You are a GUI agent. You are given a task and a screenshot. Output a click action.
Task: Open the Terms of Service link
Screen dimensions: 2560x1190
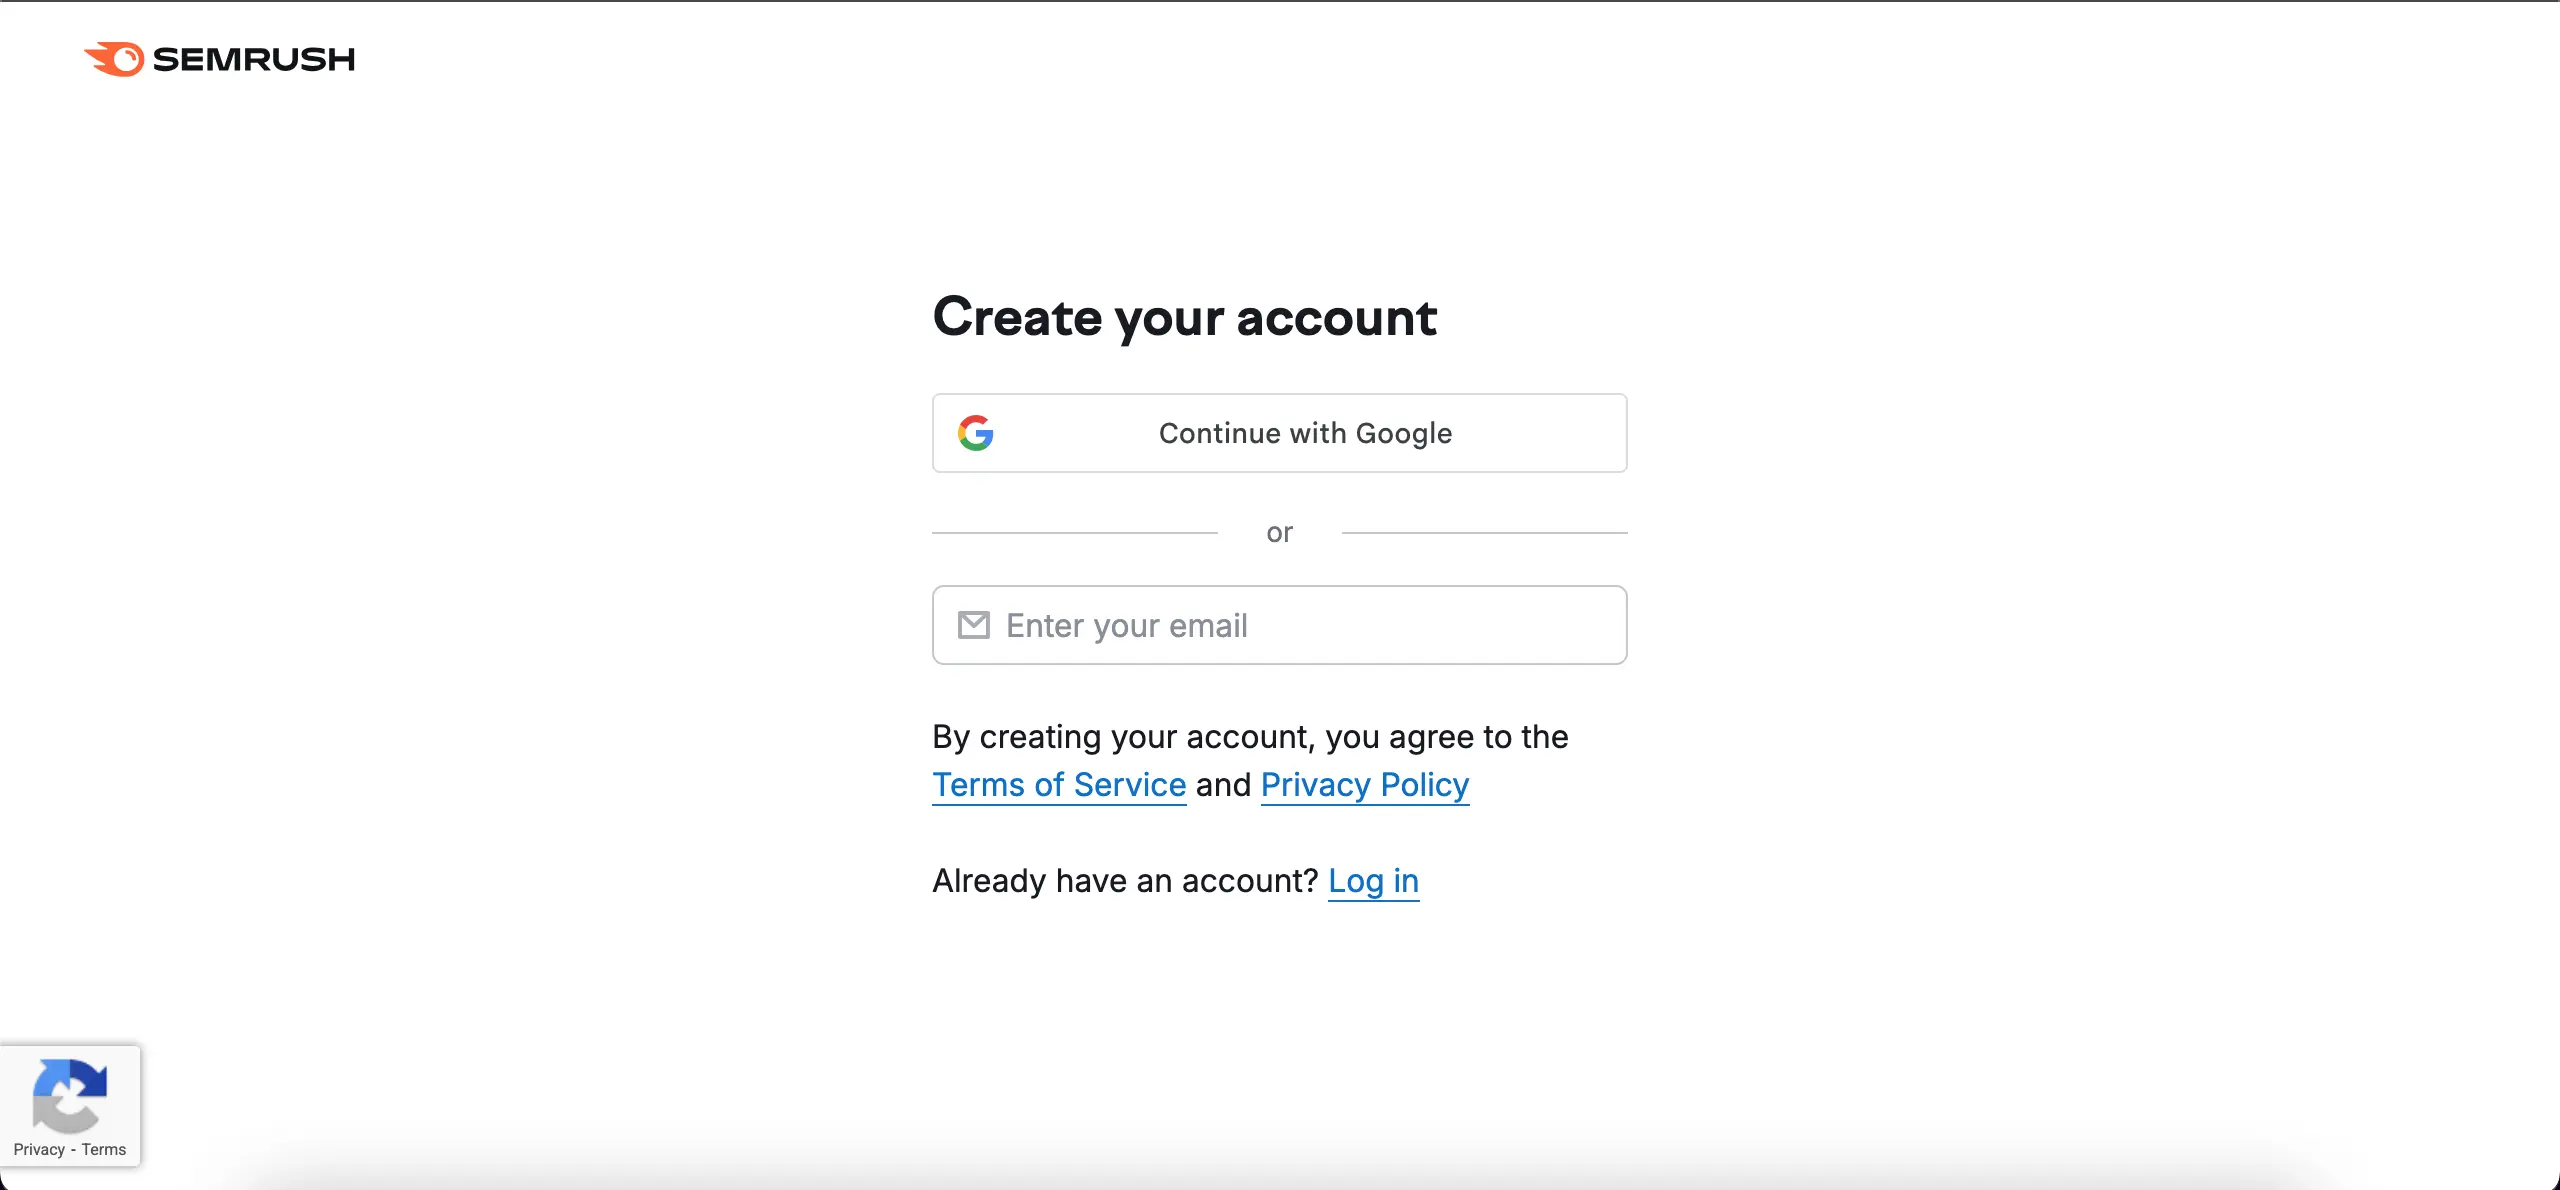click(x=1058, y=785)
